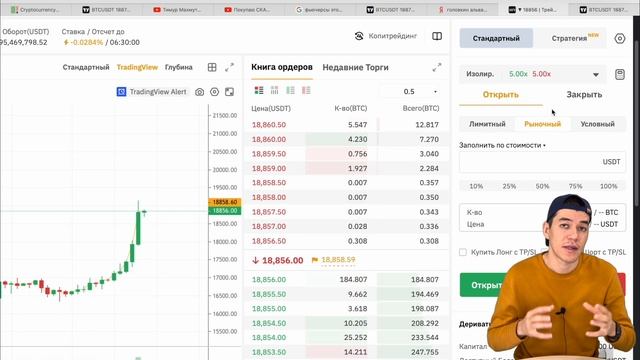Click chart fullscreen square icon
Screen dimensions: 640x360
[x=229, y=92]
